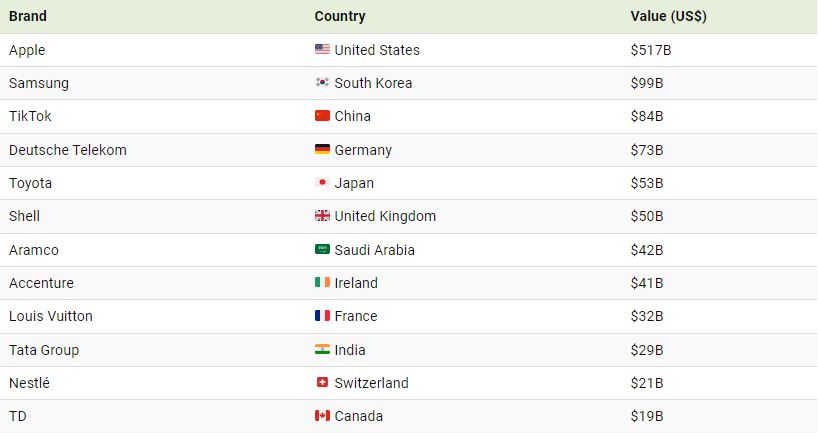The image size is (818, 439).
Task: Click the Switzerland flag icon
Action: coord(322,383)
